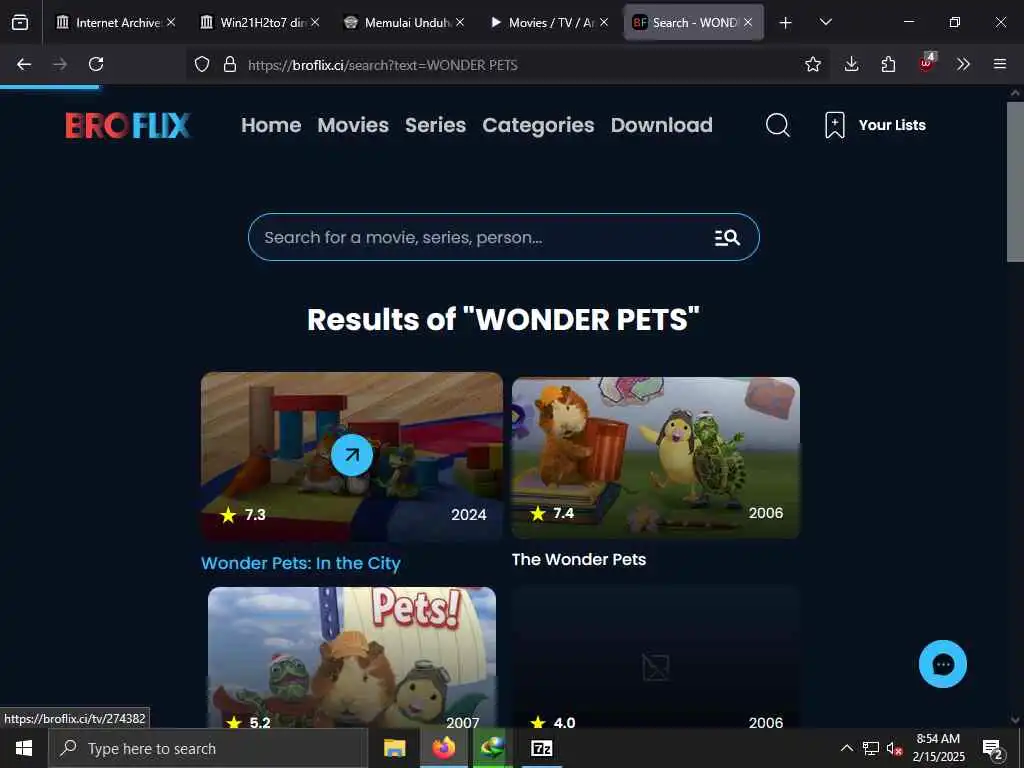Open Internet Download Manager taskbar icon

pos(492,748)
